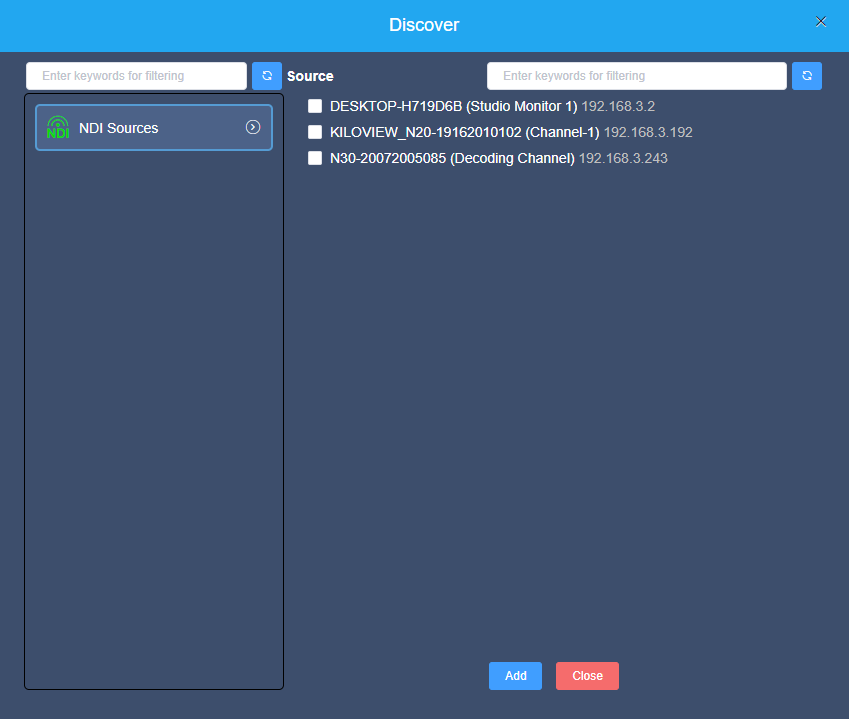Refresh the right Source list

[x=807, y=76]
